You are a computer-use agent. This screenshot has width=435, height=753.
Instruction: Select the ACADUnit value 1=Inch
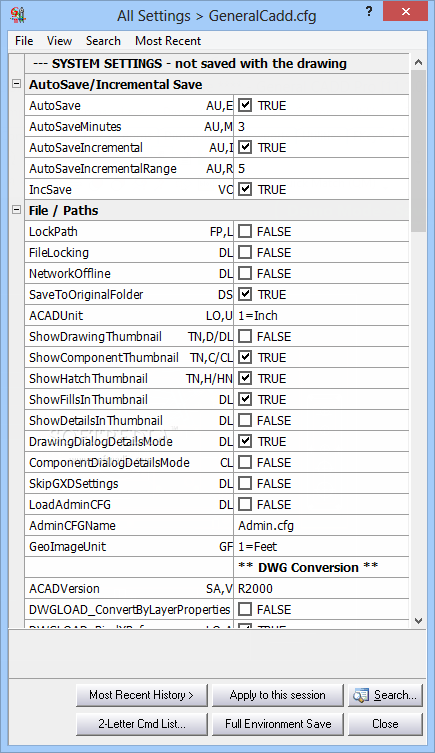tap(321, 316)
